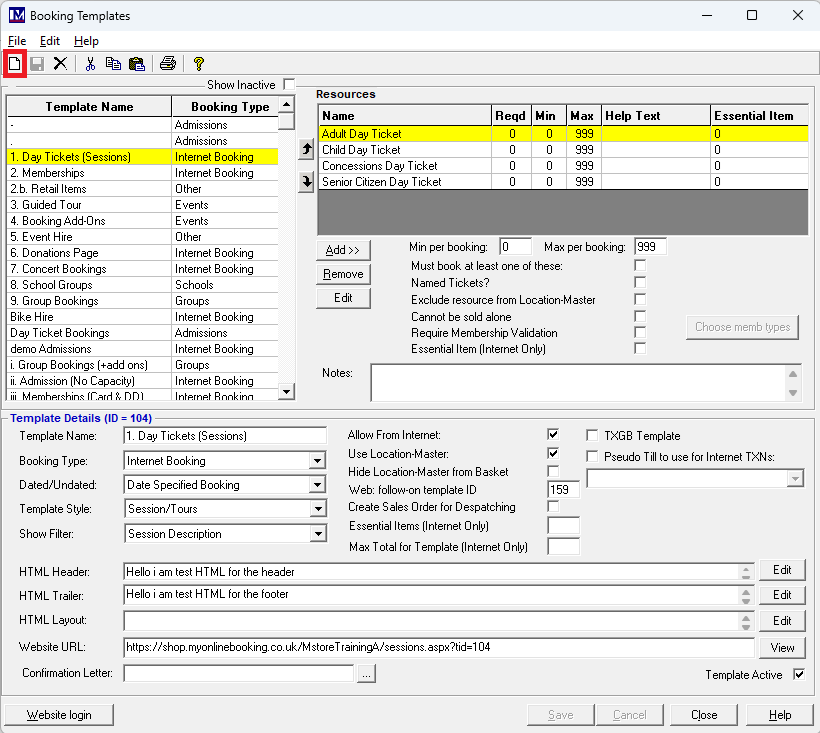Open the File menu
Screen dimensions: 820x733
pos(17,41)
